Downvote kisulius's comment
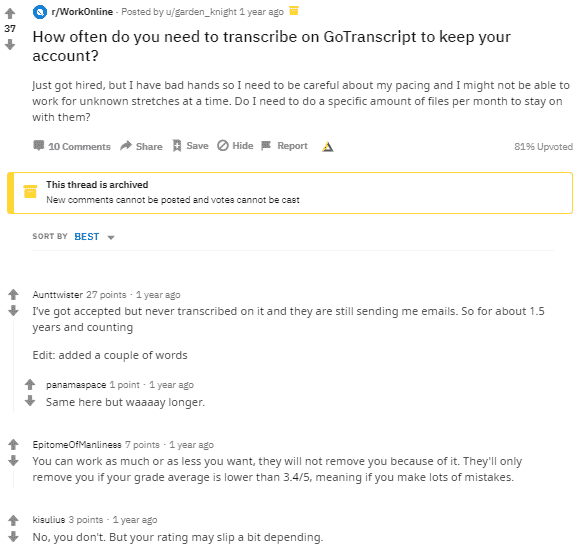Screen dimensions: 582x547 13,536
